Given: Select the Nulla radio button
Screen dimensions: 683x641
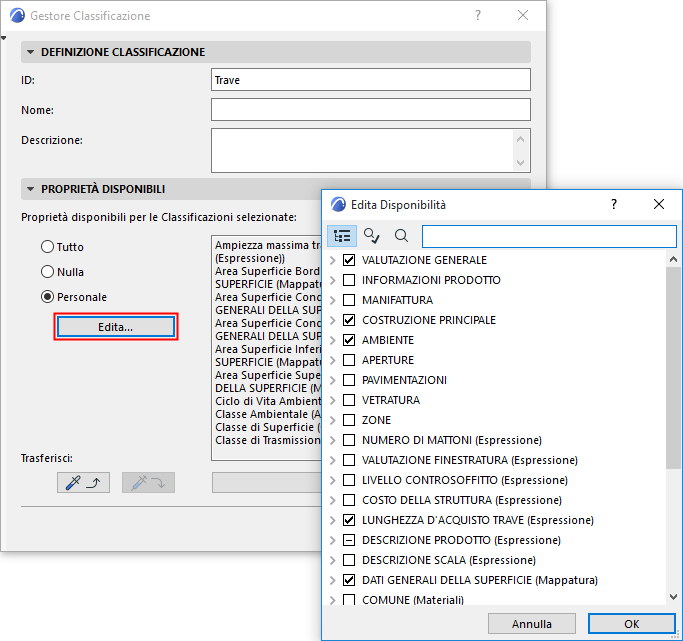Looking at the screenshot, I should point(47,272).
